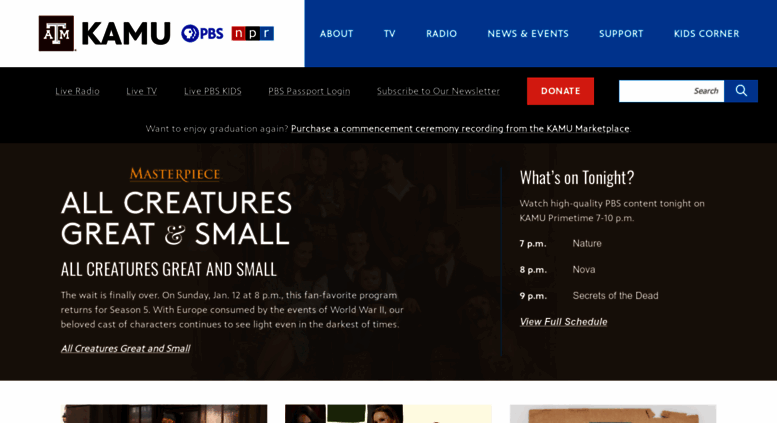
Task: Open the middle card thumbnail below the banner
Action: click(x=388, y=414)
